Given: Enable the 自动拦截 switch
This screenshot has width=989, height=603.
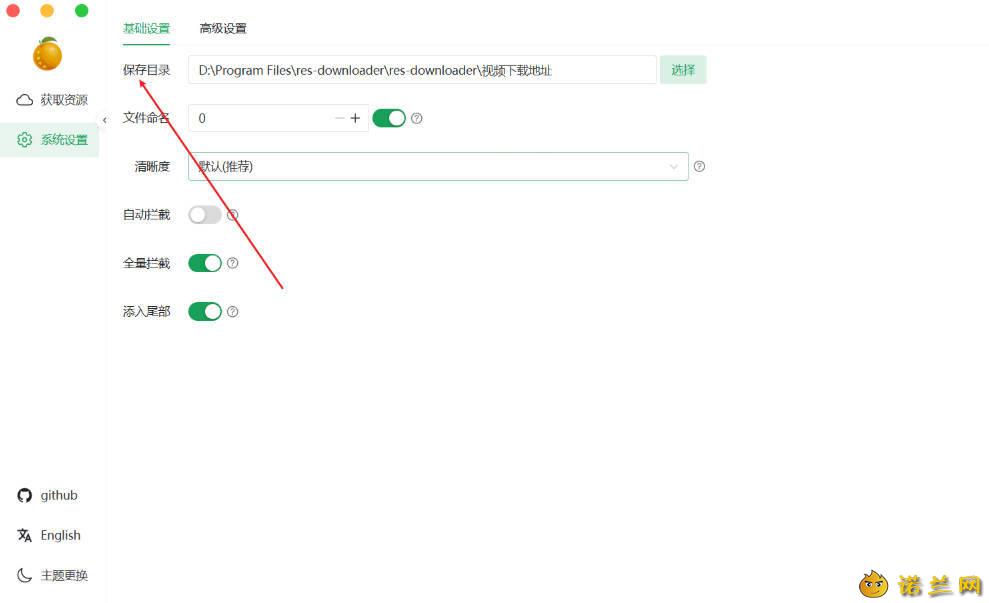Looking at the screenshot, I should (205, 215).
